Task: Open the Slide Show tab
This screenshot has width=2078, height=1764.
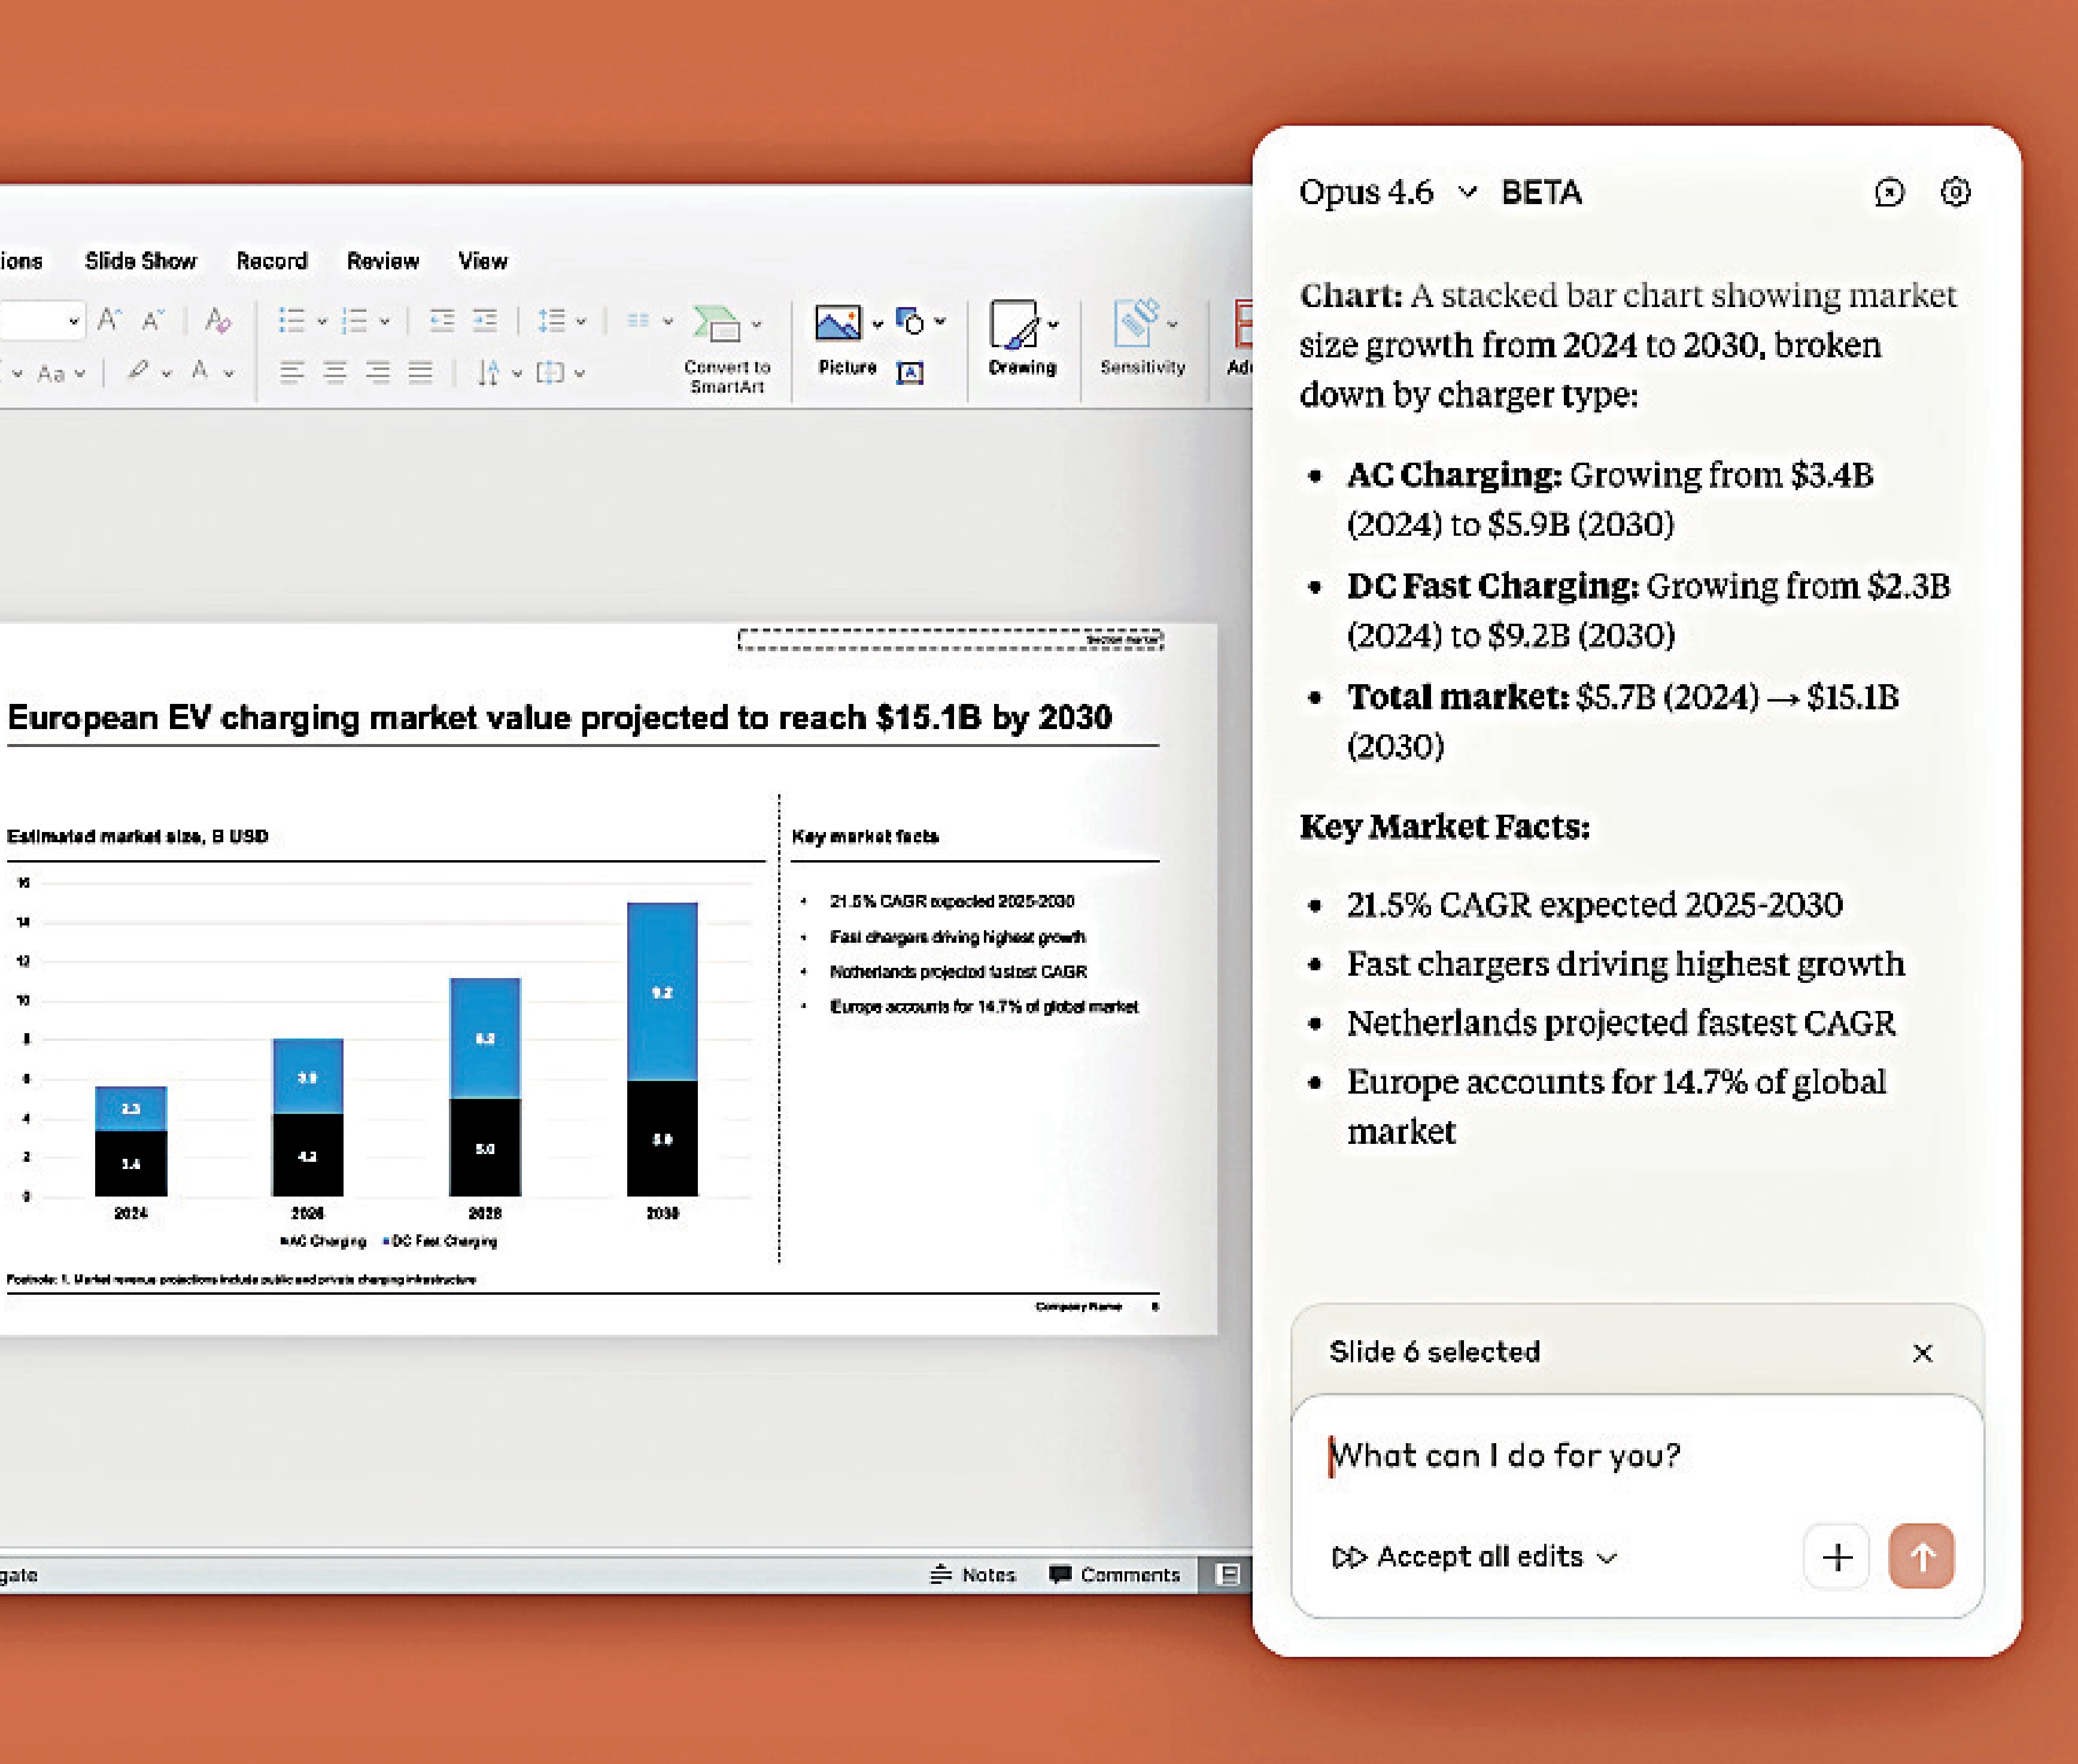Action: 140,261
